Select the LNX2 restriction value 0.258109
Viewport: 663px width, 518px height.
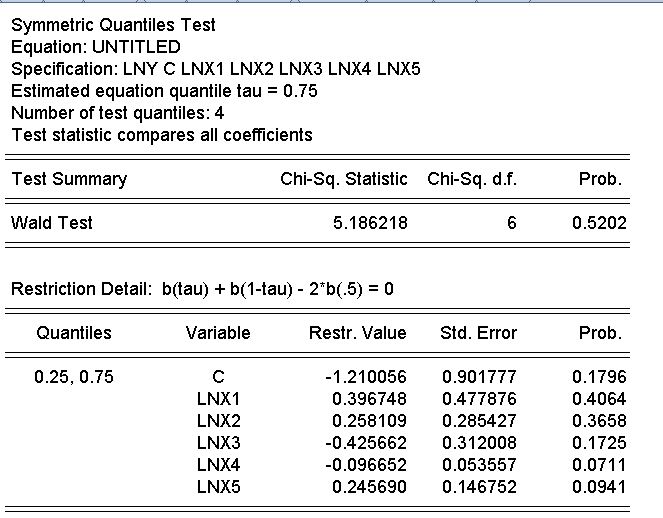coord(369,421)
